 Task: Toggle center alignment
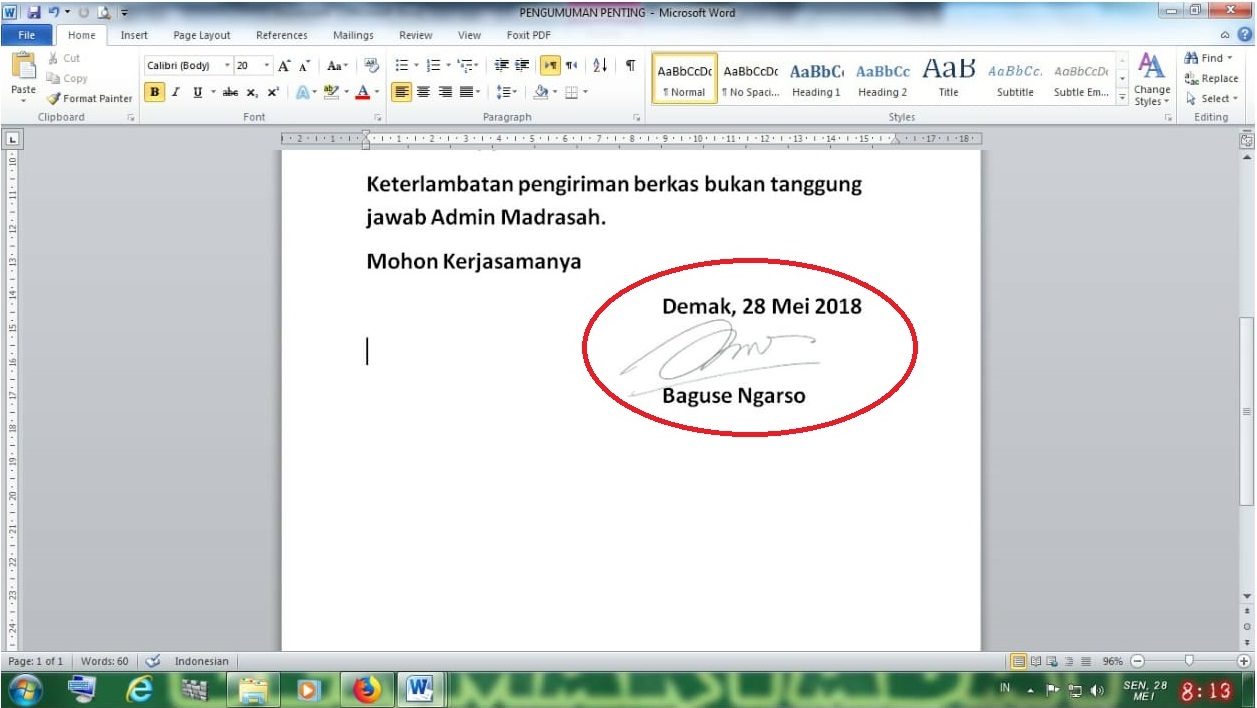click(425, 91)
